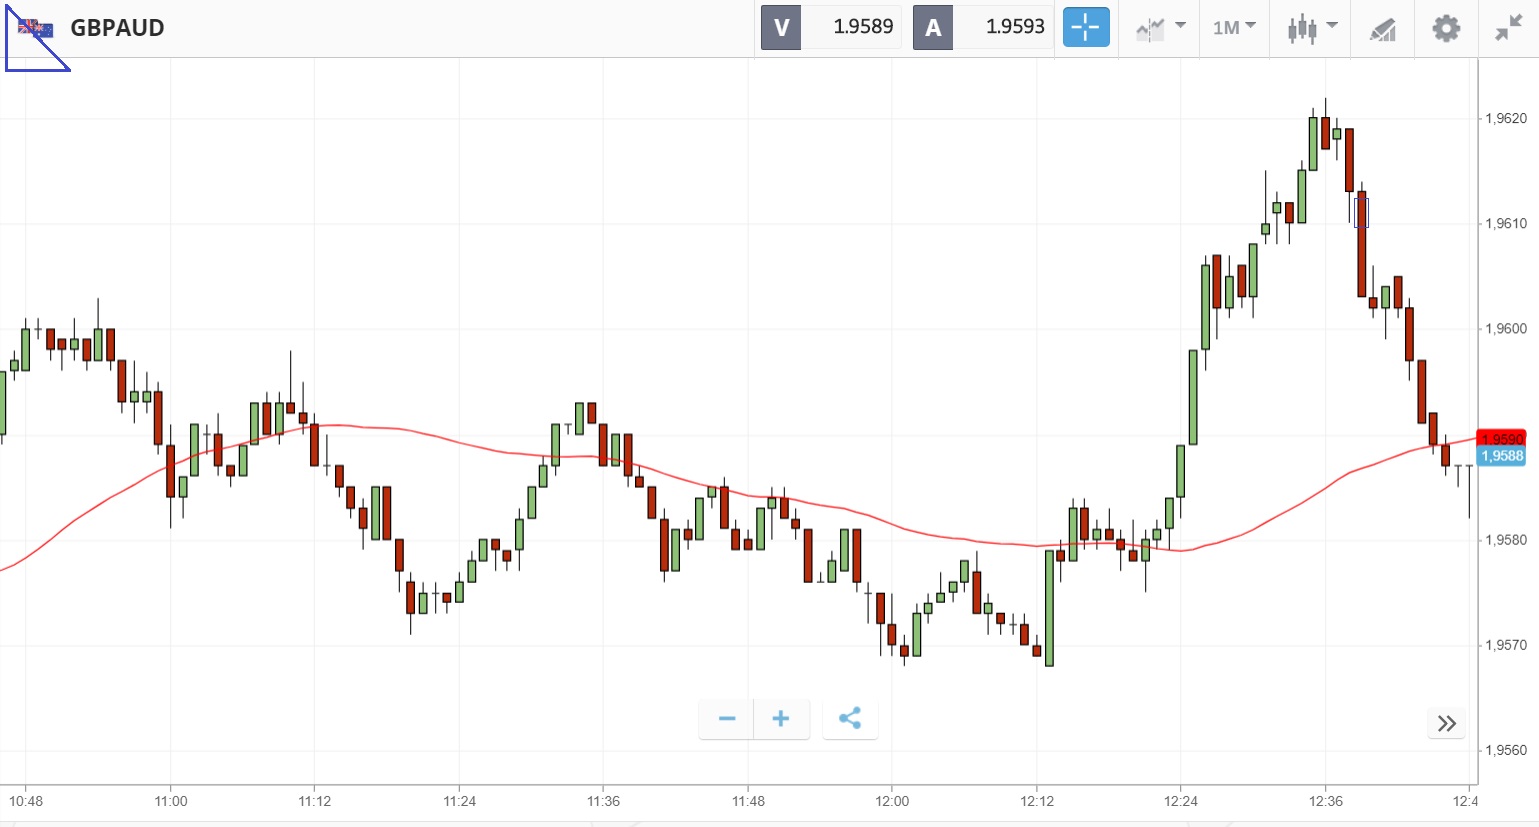This screenshot has width=1539, height=827.
Task: Click the collapse chart arrows icon
Action: (x=1508, y=28)
